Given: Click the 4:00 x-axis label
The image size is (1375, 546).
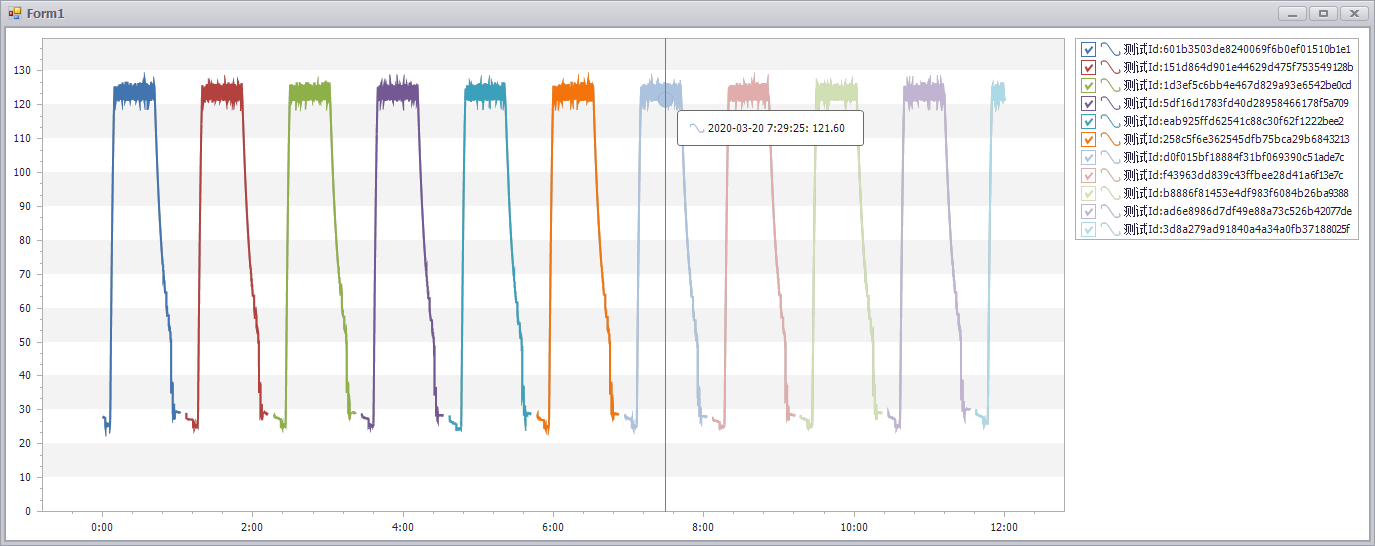Looking at the screenshot, I should tap(403, 527).
